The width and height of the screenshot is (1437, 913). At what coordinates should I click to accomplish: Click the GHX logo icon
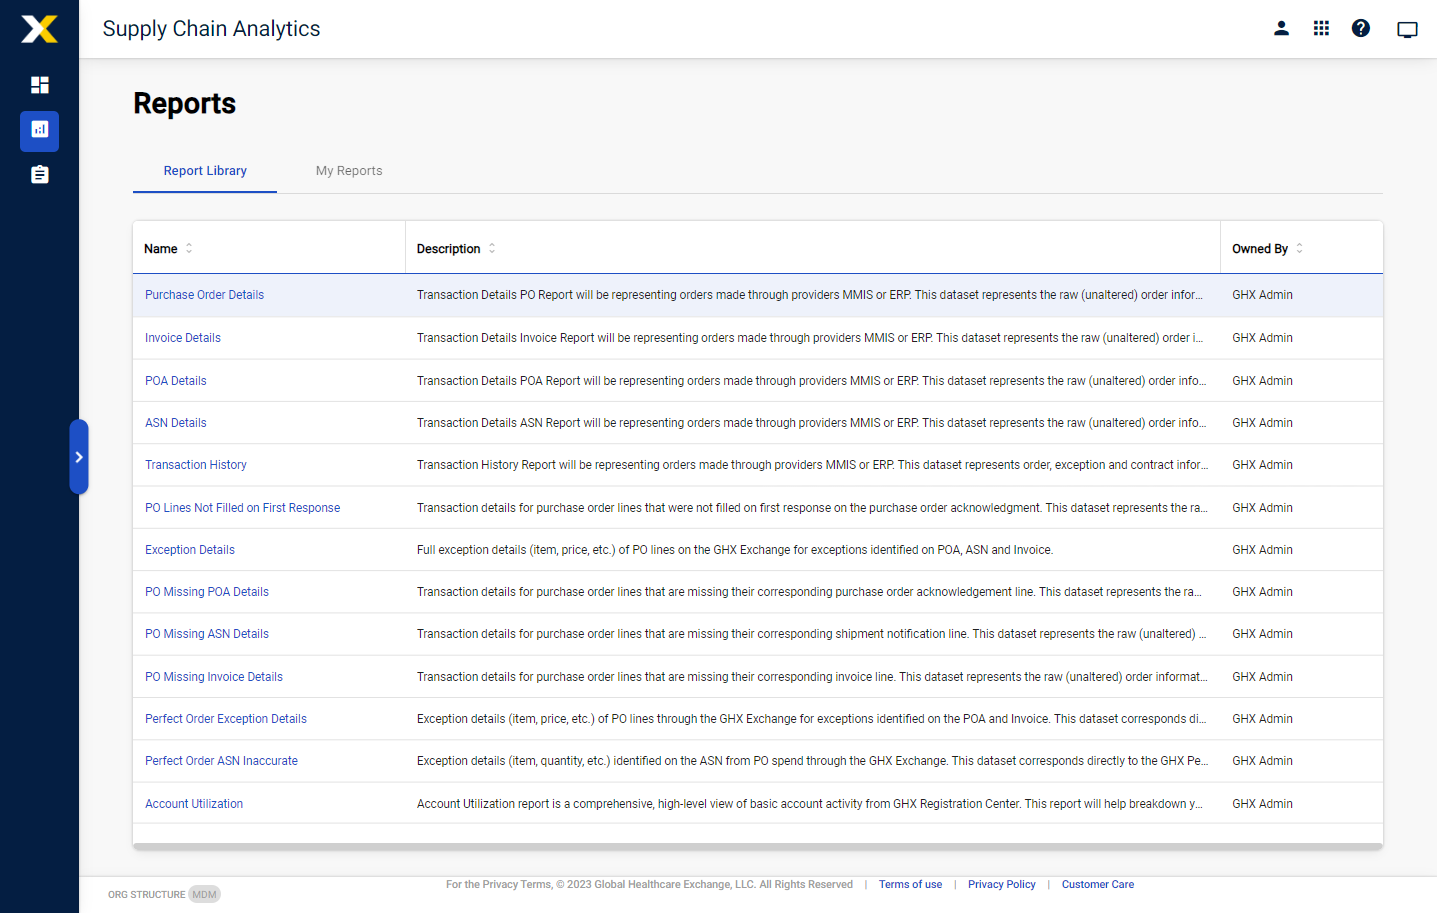(x=39, y=29)
